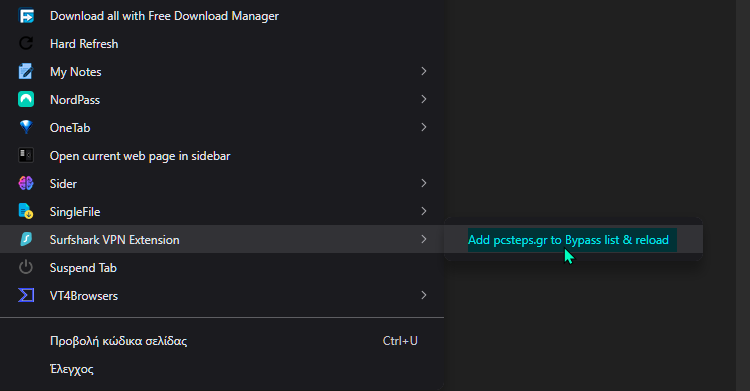
Task: Click the My Notes notepad icon
Action: [x=26, y=72]
